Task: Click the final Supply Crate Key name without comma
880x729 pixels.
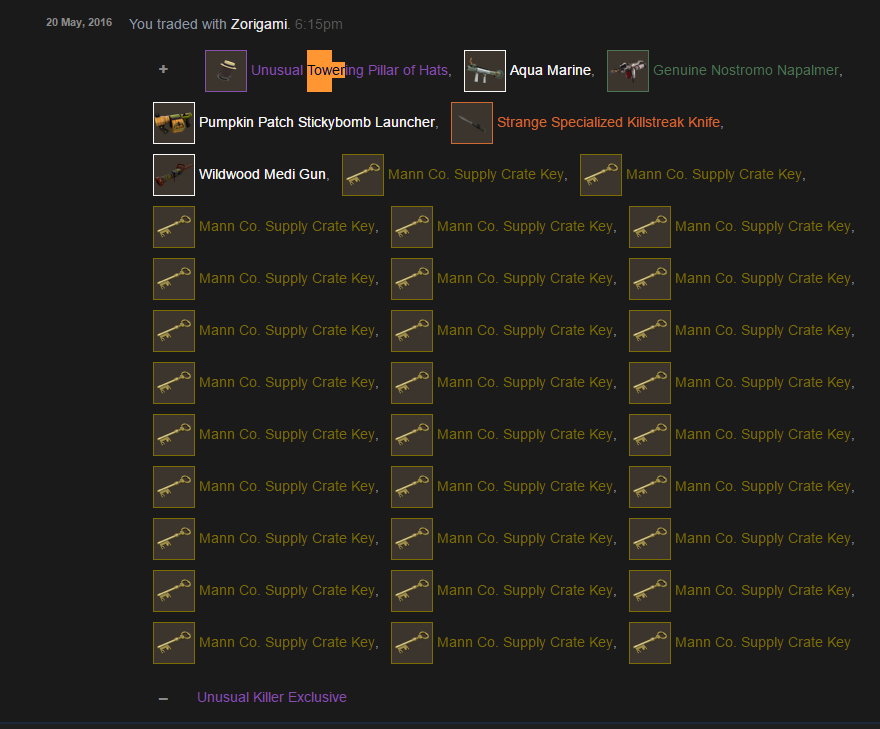Action: tap(762, 642)
